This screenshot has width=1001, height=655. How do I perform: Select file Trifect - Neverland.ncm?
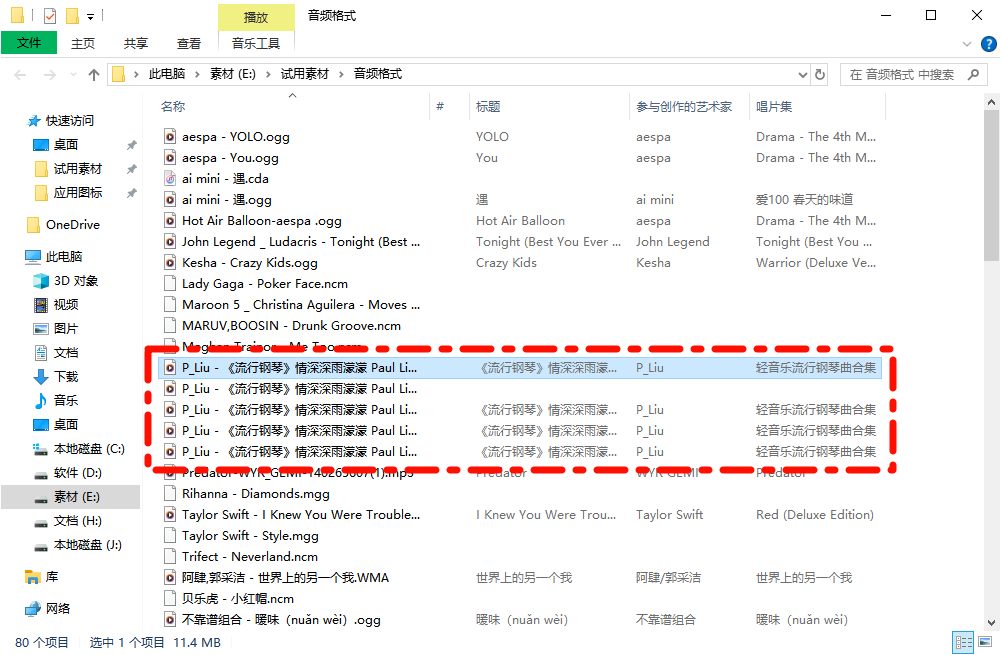[x=250, y=557]
